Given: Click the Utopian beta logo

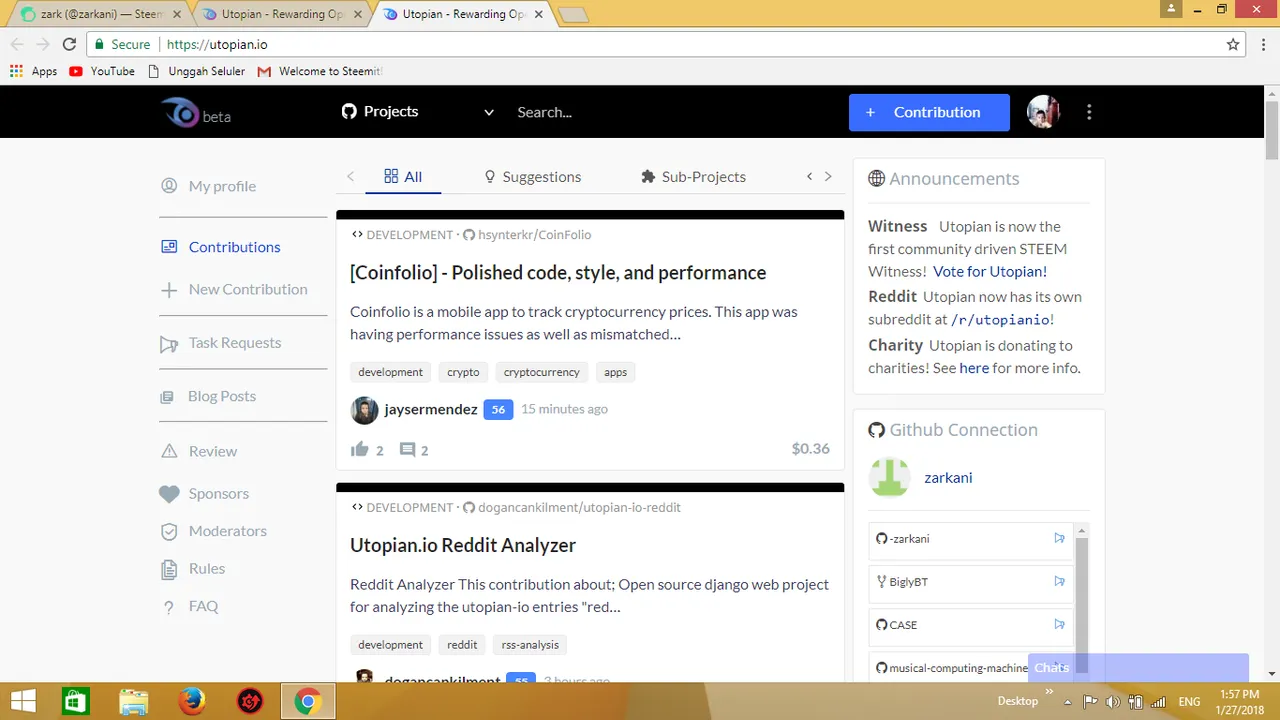Looking at the screenshot, I should tap(197, 113).
